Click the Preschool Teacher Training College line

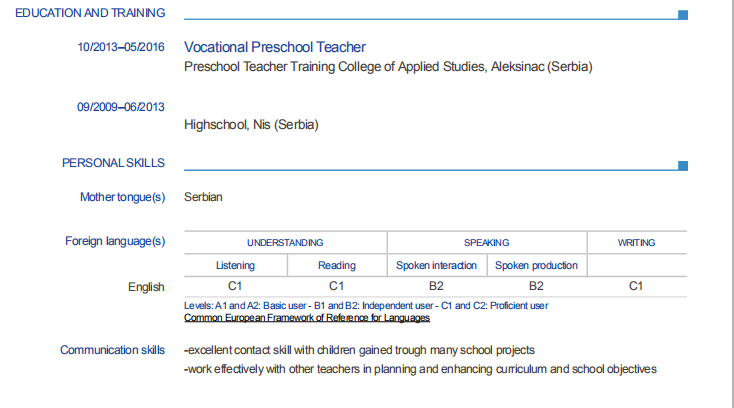(389, 67)
